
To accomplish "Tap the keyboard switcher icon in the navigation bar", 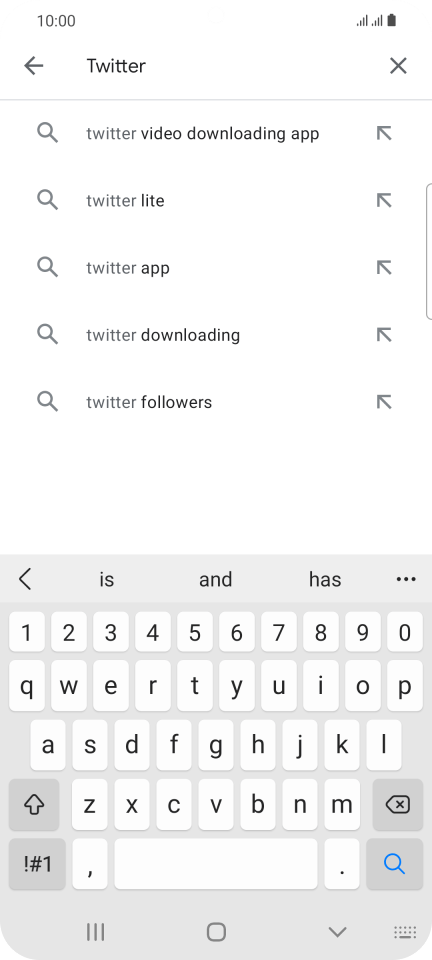I will [405, 932].
